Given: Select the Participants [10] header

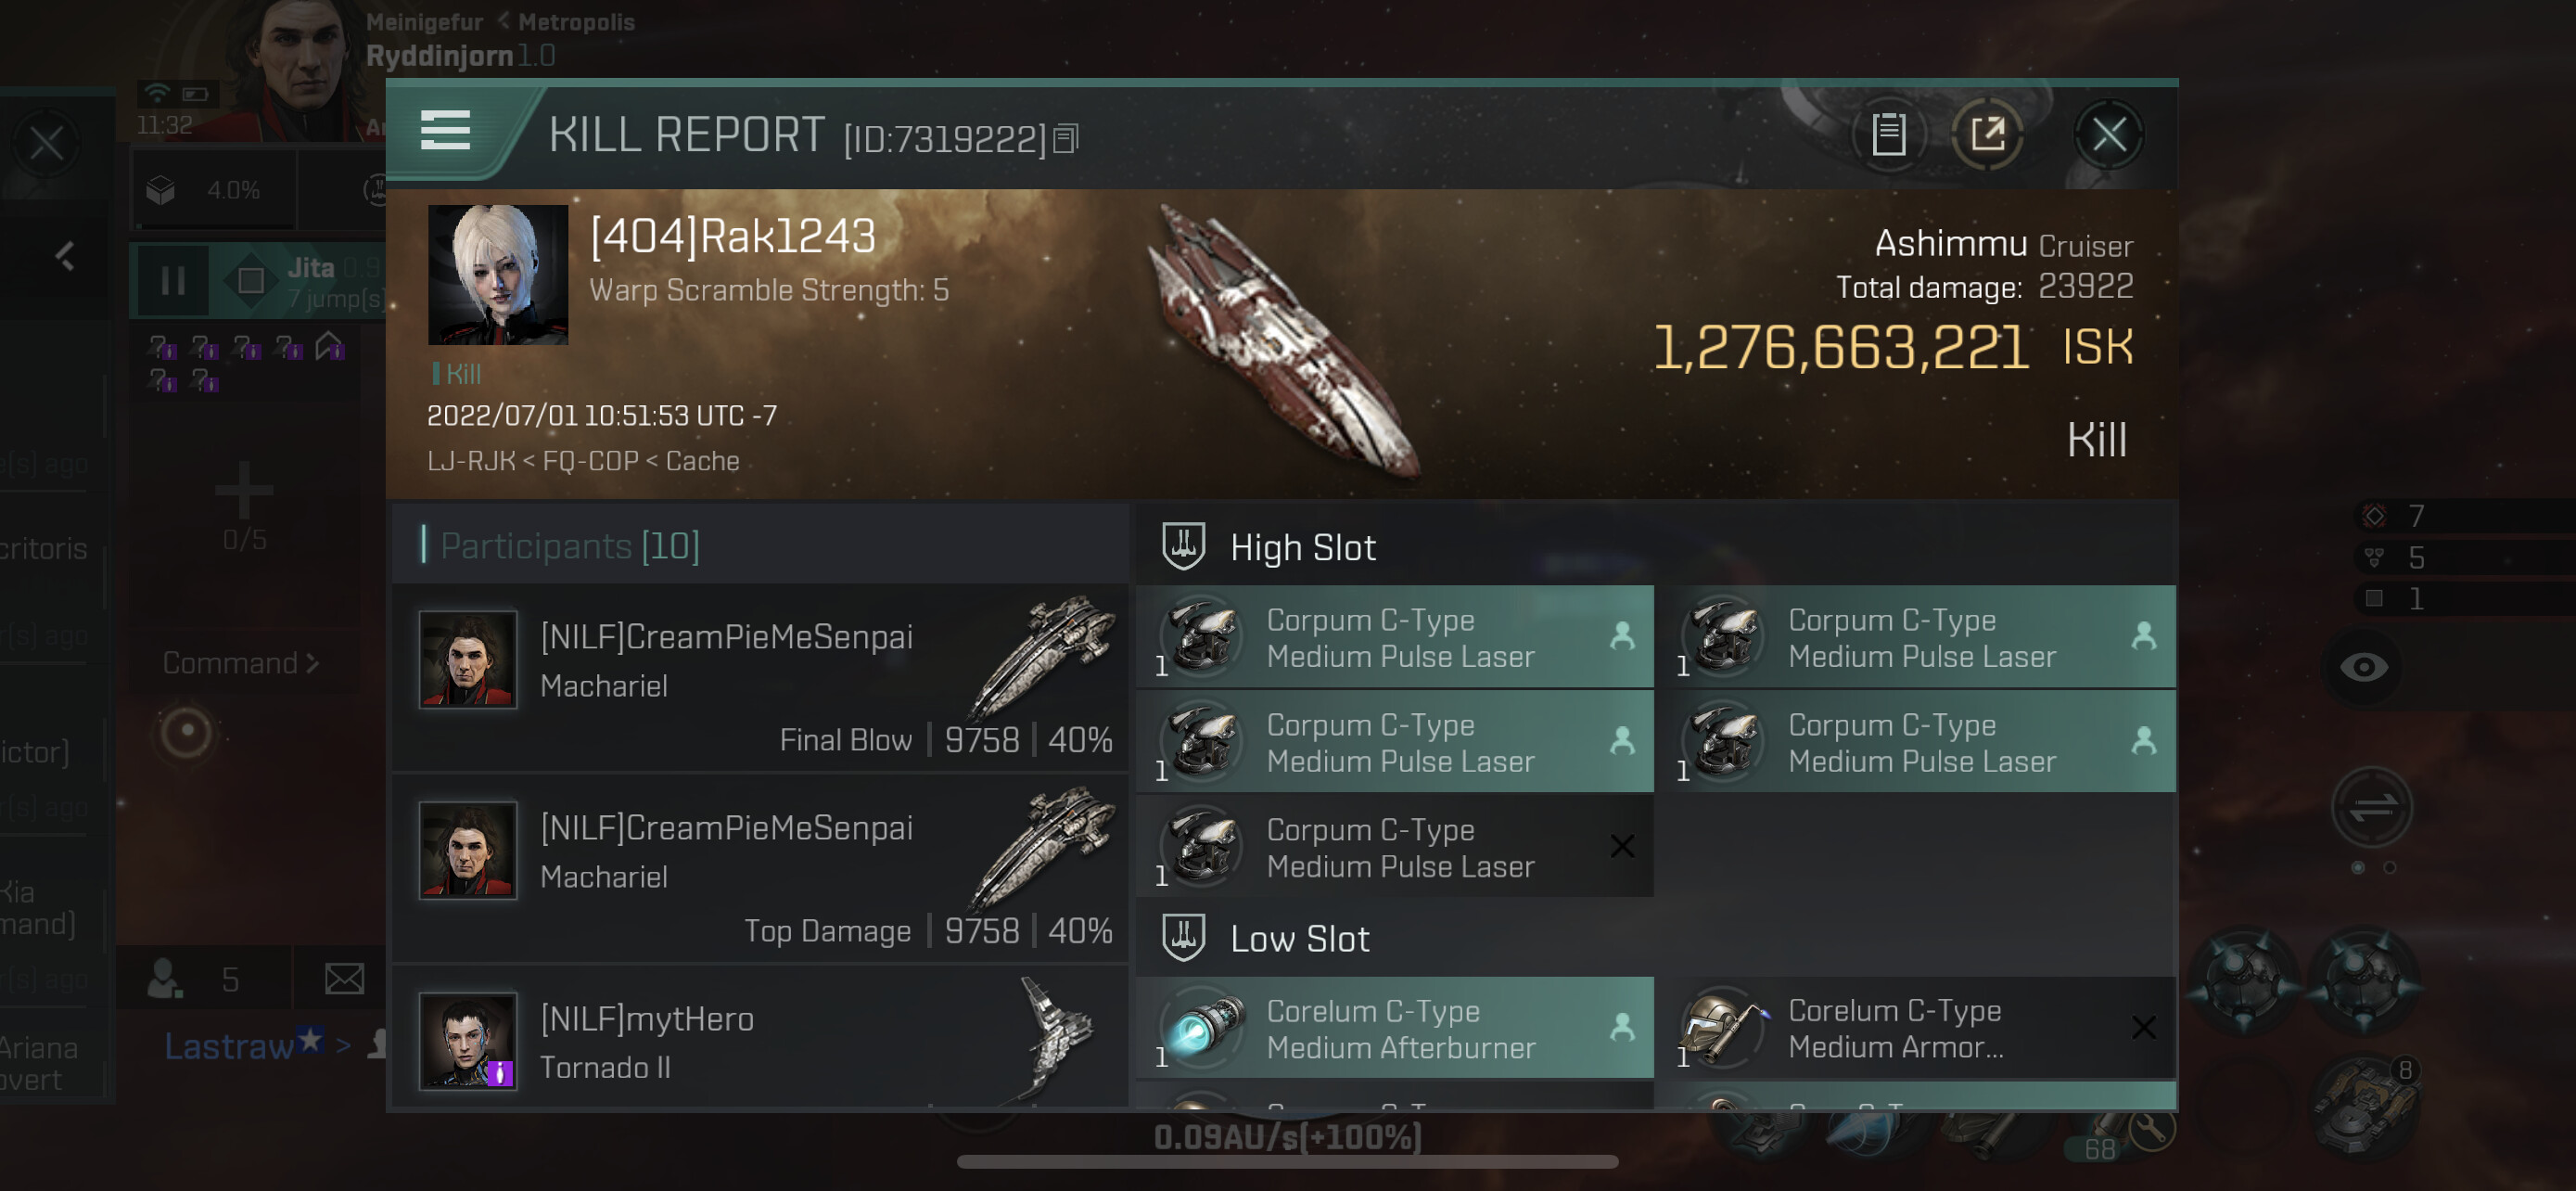Looking at the screenshot, I should click(570, 546).
